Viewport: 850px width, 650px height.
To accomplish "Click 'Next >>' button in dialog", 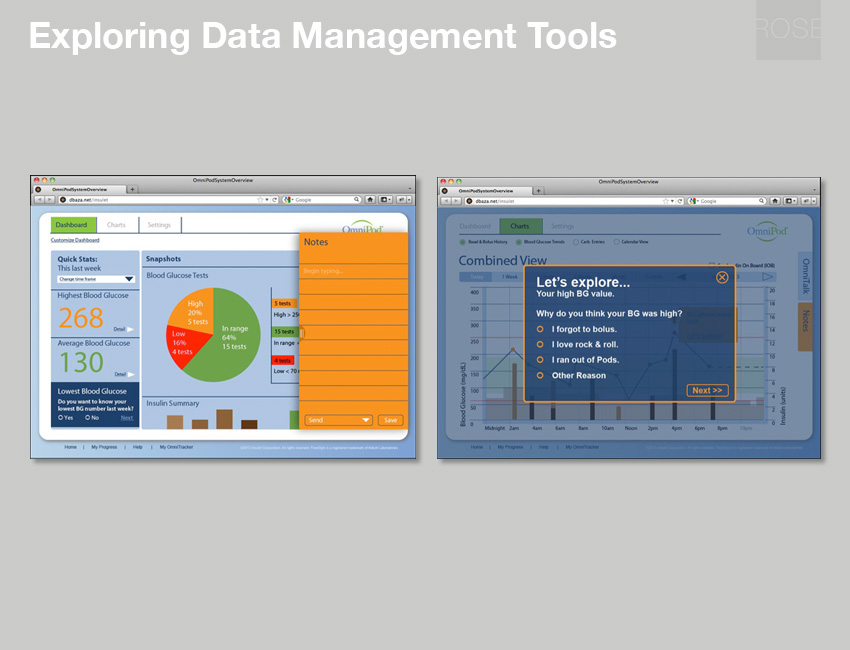I will pyautogui.click(x=707, y=390).
